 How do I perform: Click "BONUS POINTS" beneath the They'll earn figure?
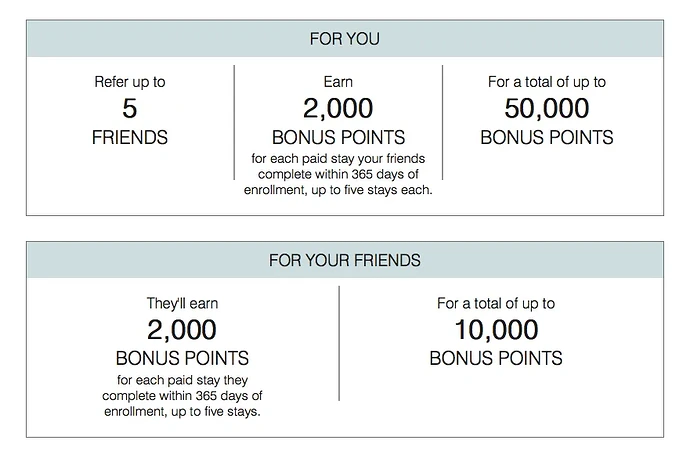point(182,357)
